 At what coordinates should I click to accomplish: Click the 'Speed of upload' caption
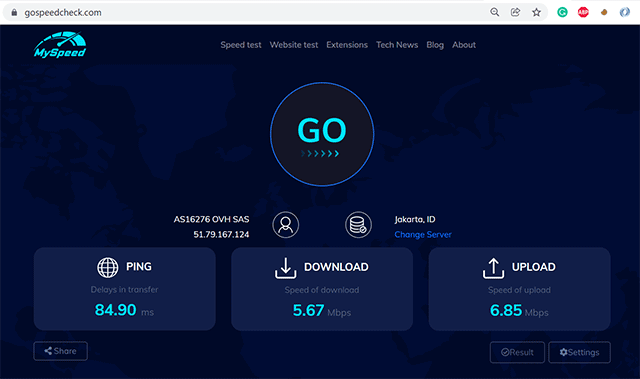point(519,290)
